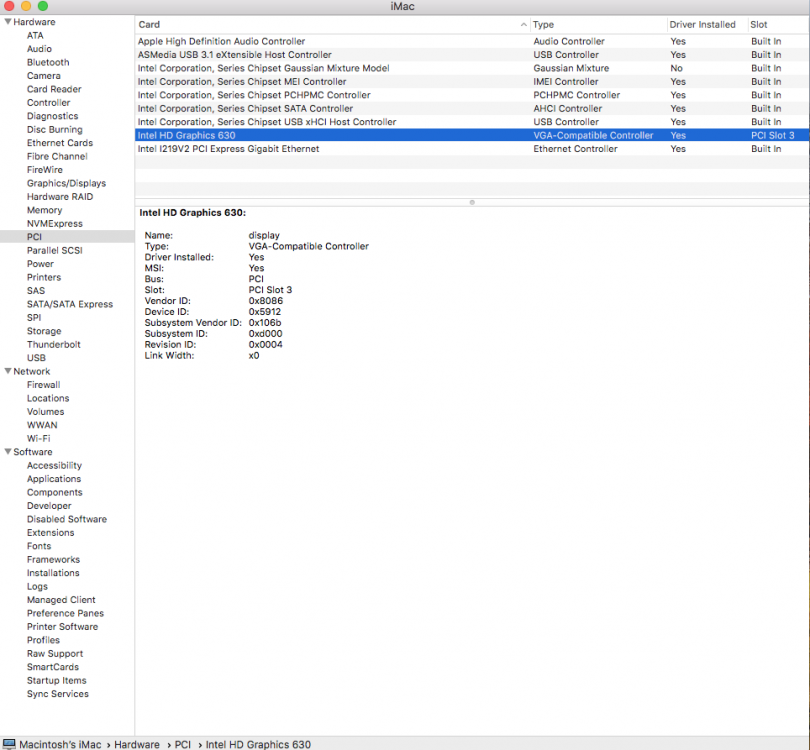
Task: Select Series Chipset SATA Controller row
Action: 472,108
